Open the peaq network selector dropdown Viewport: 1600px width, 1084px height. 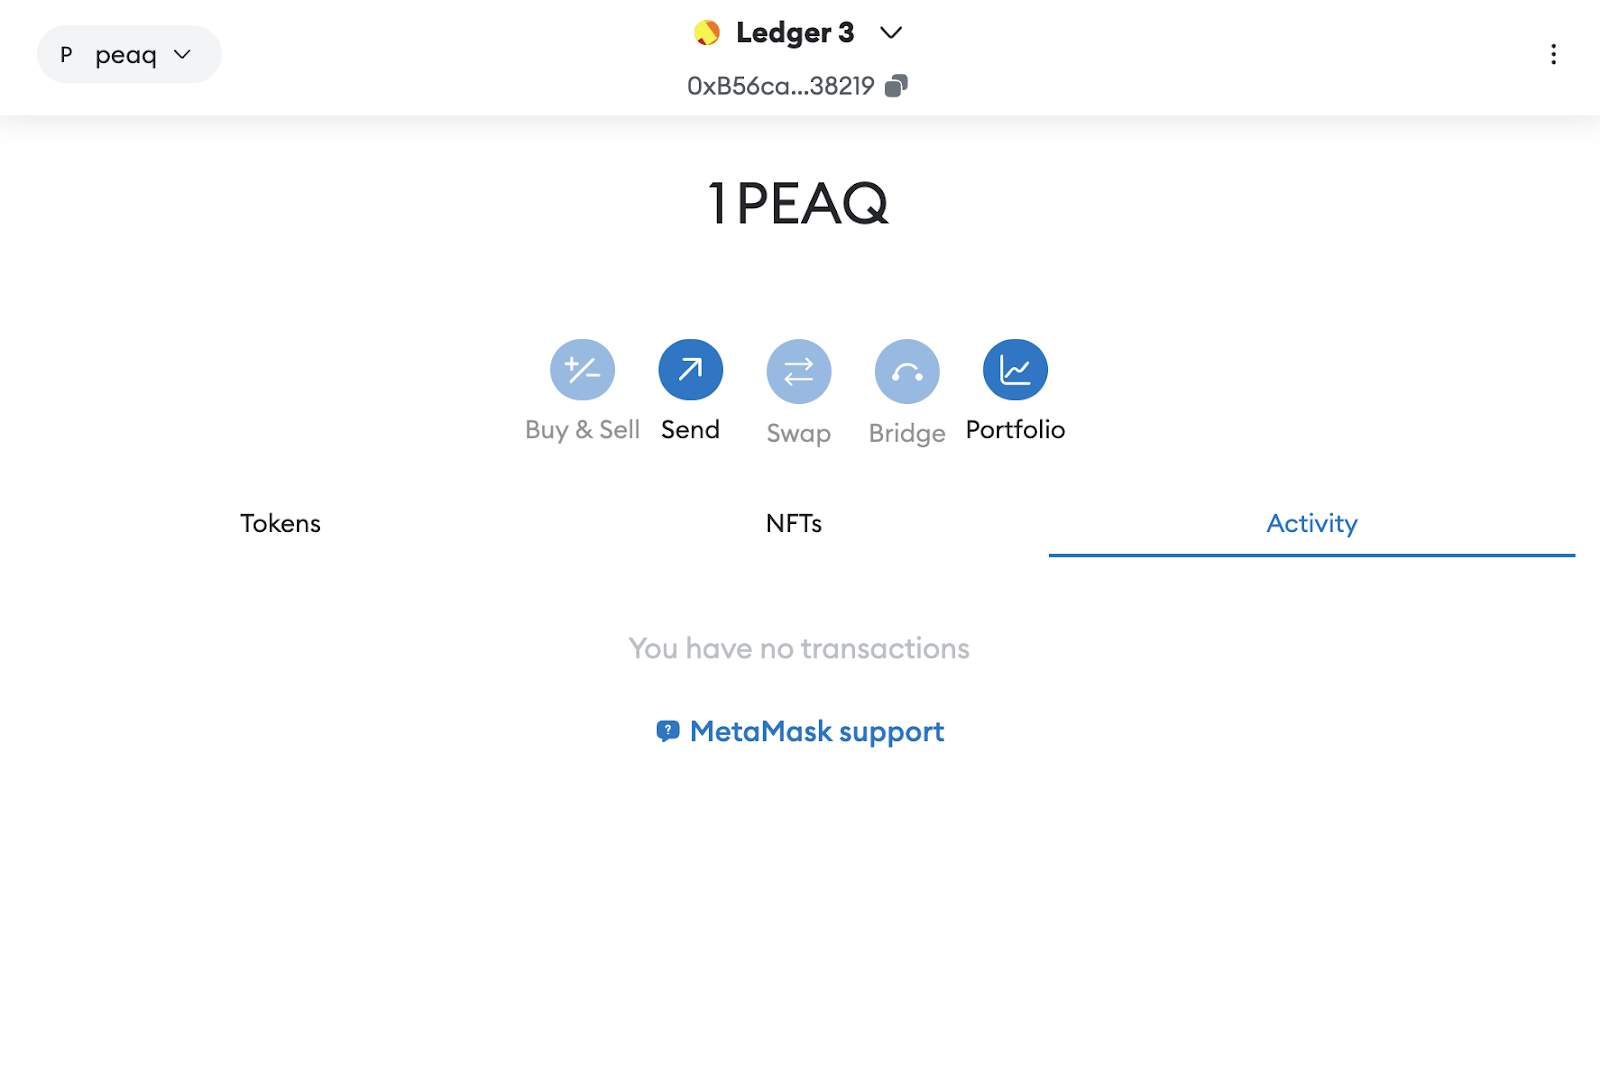(x=129, y=54)
